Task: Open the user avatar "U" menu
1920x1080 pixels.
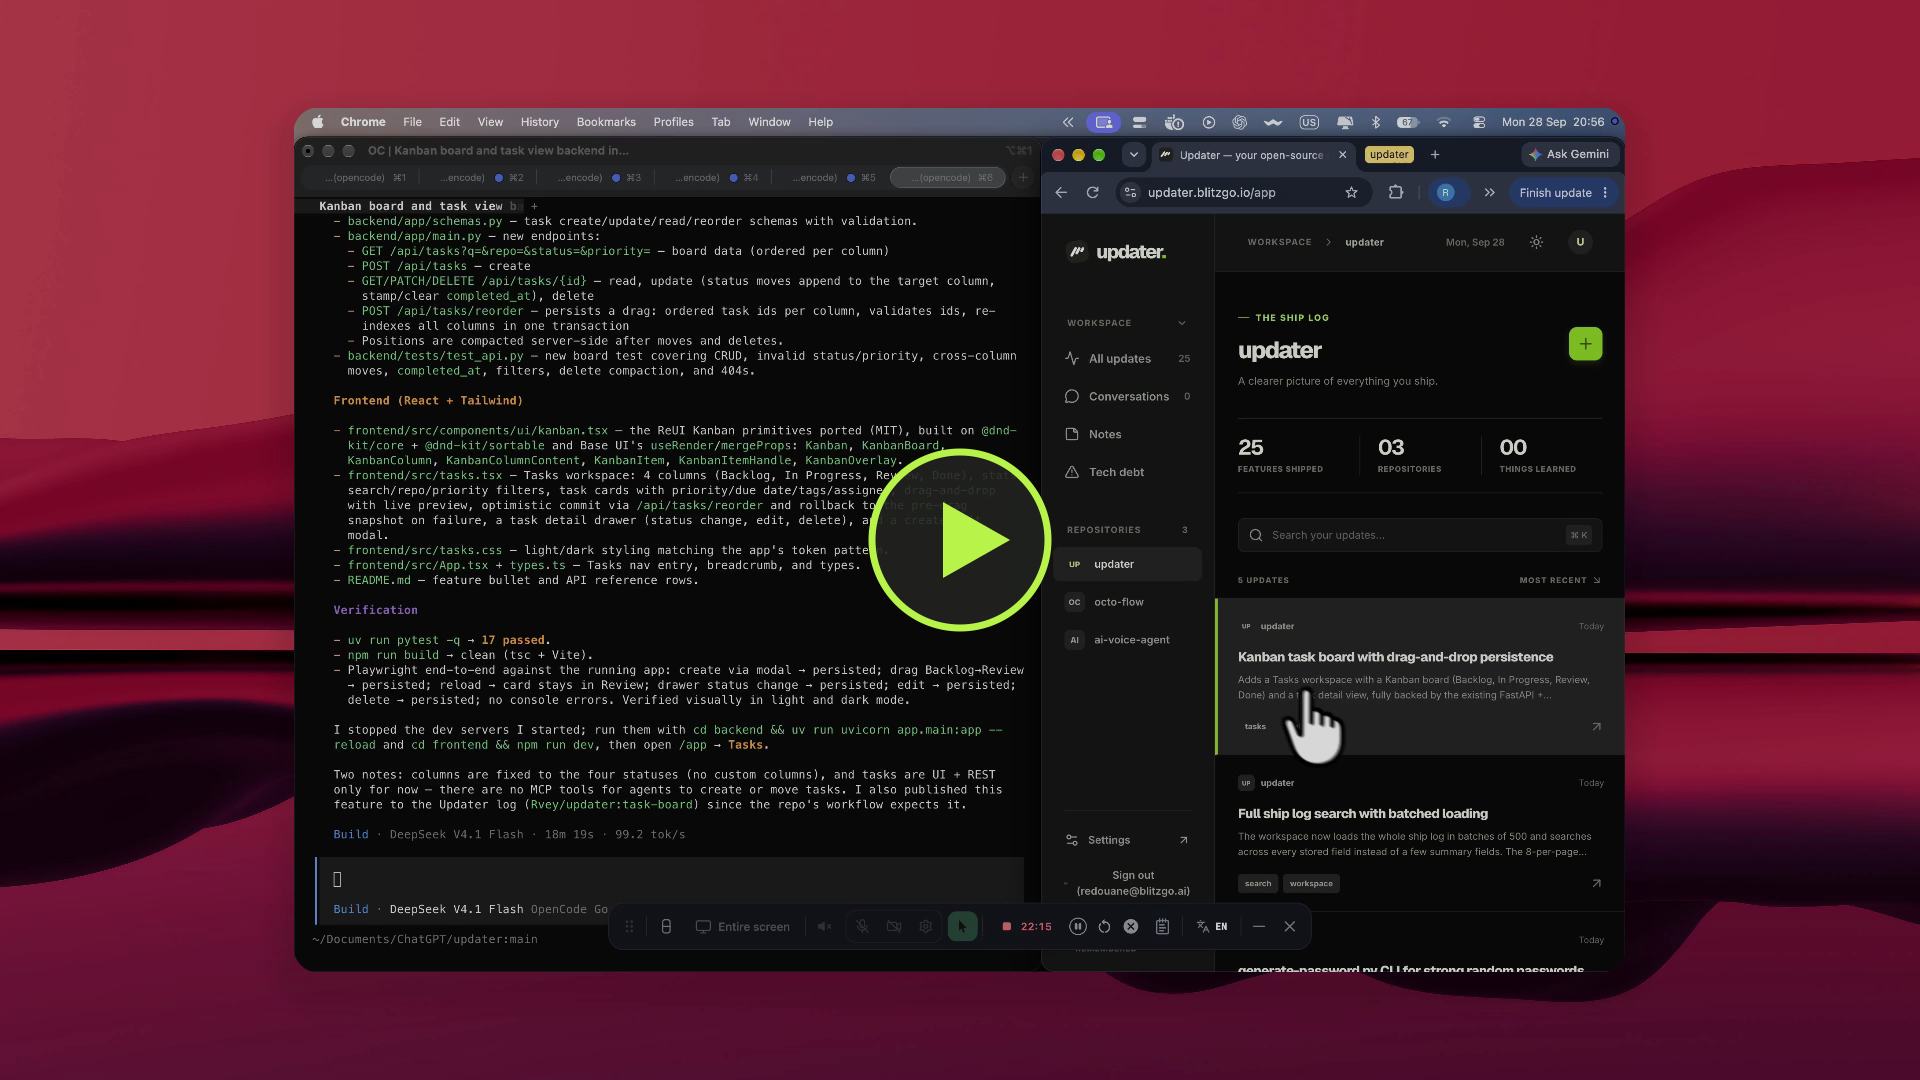Action: (1580, 242)
